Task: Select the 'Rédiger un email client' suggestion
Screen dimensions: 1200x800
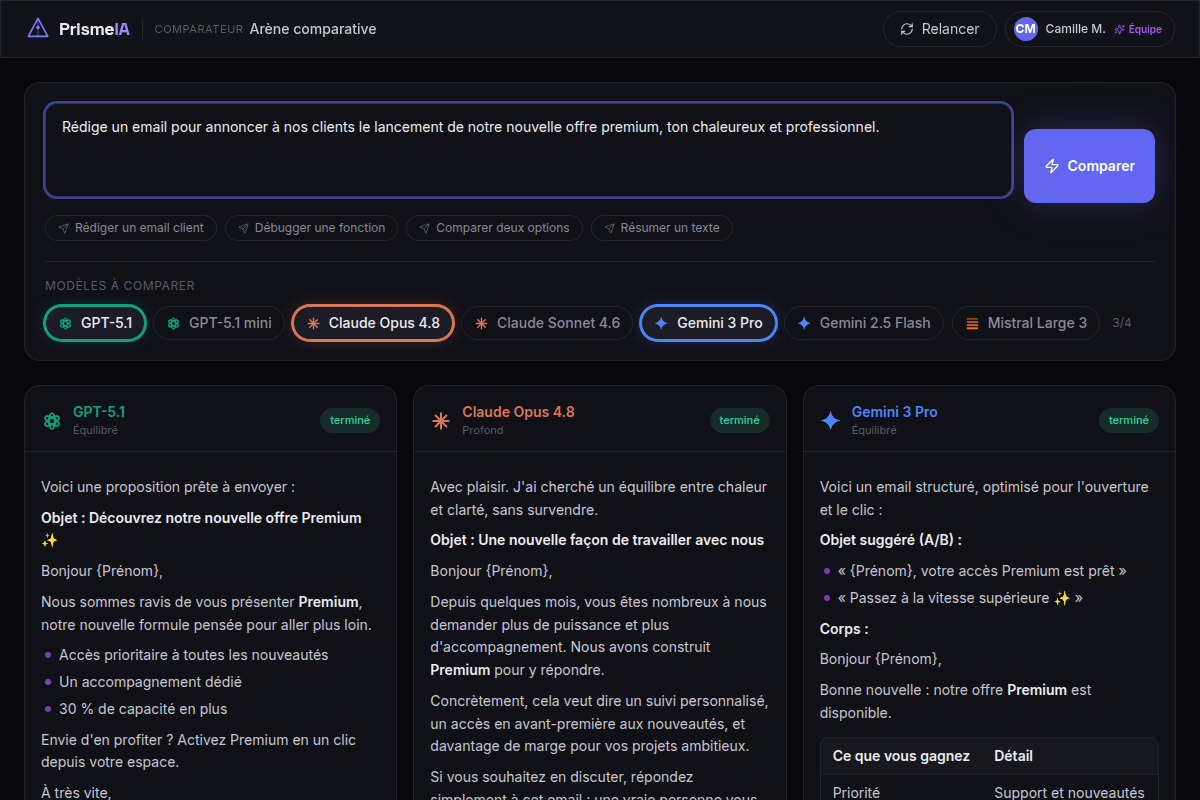Action: tap(131, 228)
